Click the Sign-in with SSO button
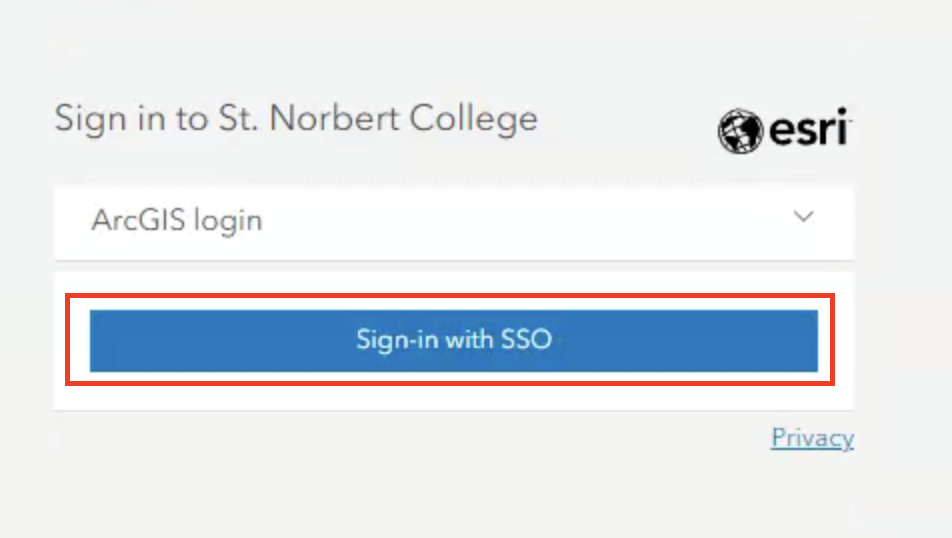952x538 pixels. click(x=454, y=340)
